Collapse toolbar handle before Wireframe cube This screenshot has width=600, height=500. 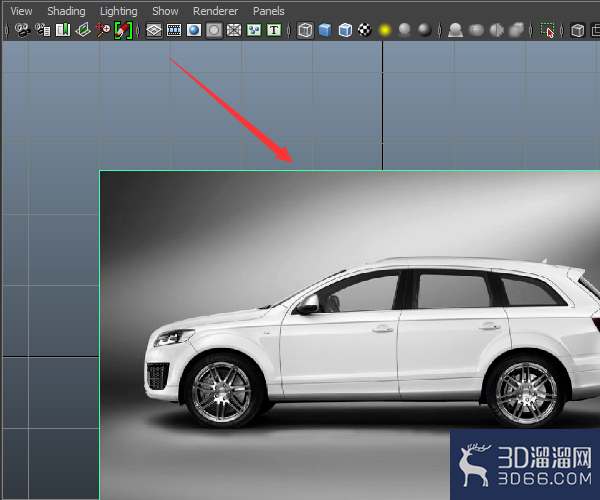[x=289, y=30]
